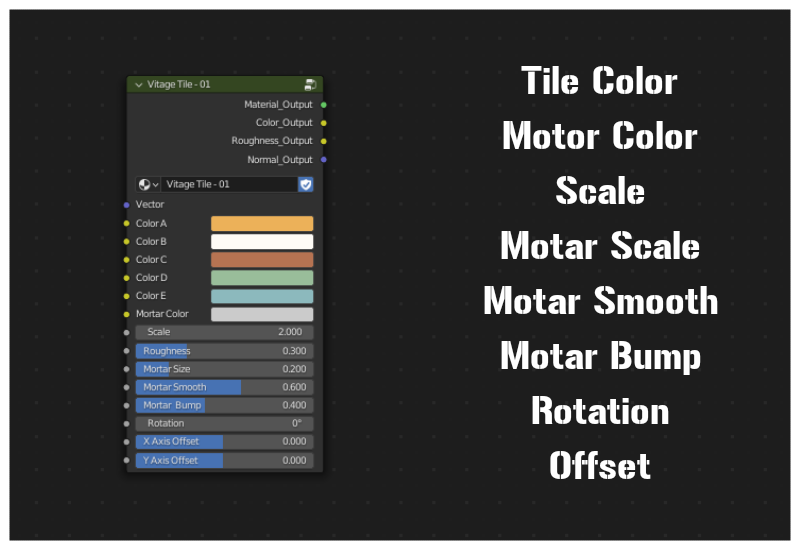Click the X Axis Offset slider
This screenshot has width=800, height=550.
[x=224, y=441]
